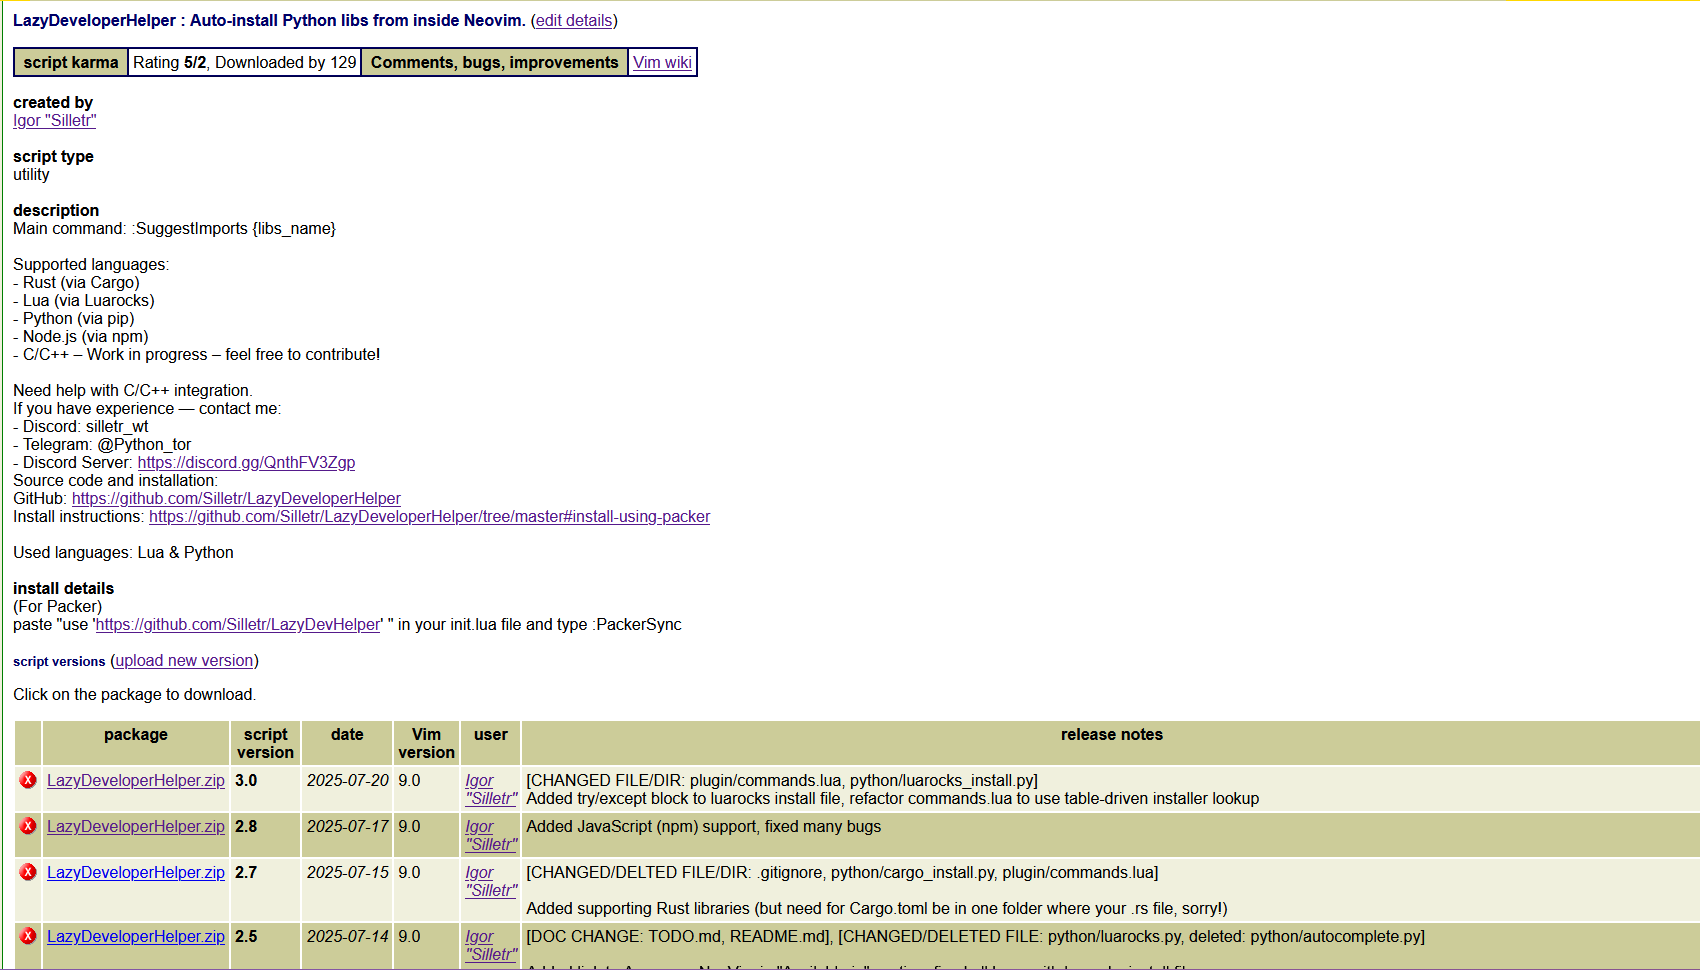The width and height of the screenshot is (1700, 970).
Task: Click the description heading
Action: [56, 210]
